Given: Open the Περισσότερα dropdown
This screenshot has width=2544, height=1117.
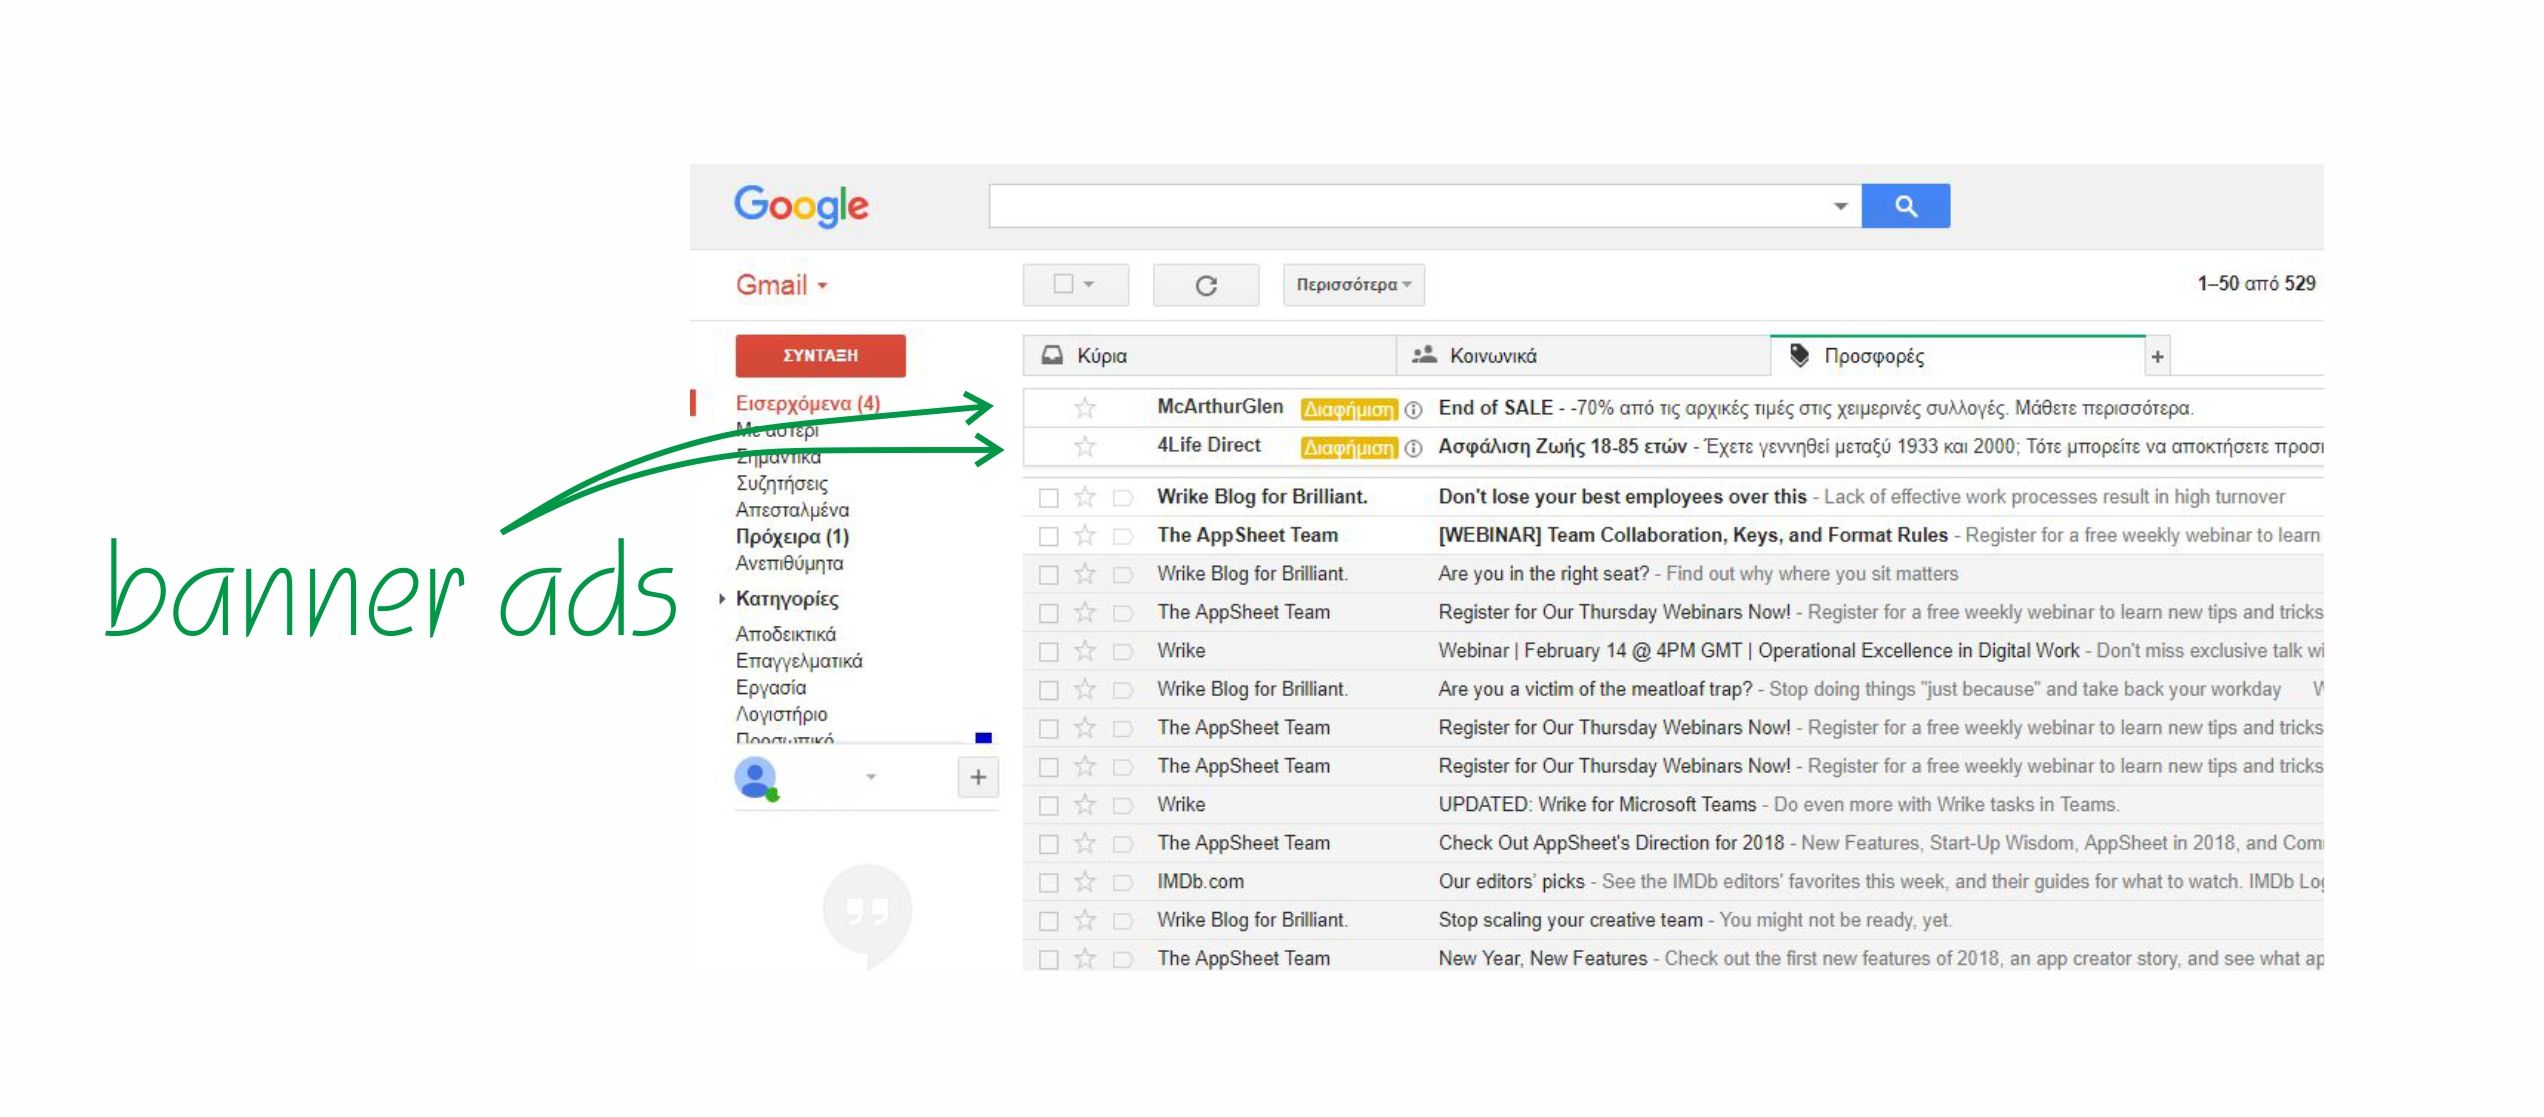Looking at the screenshot, I should [x=1352, y=284].
